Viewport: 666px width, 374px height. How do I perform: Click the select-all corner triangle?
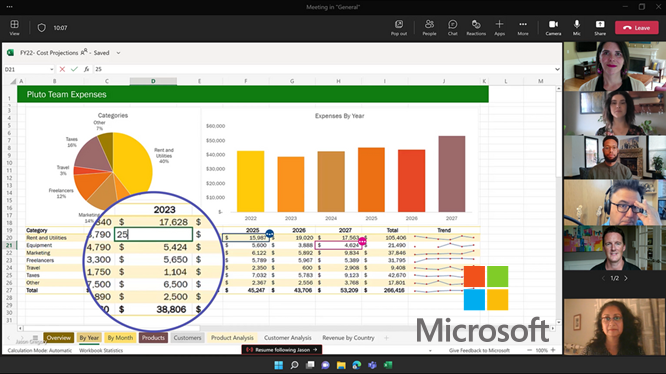point(13,81)
